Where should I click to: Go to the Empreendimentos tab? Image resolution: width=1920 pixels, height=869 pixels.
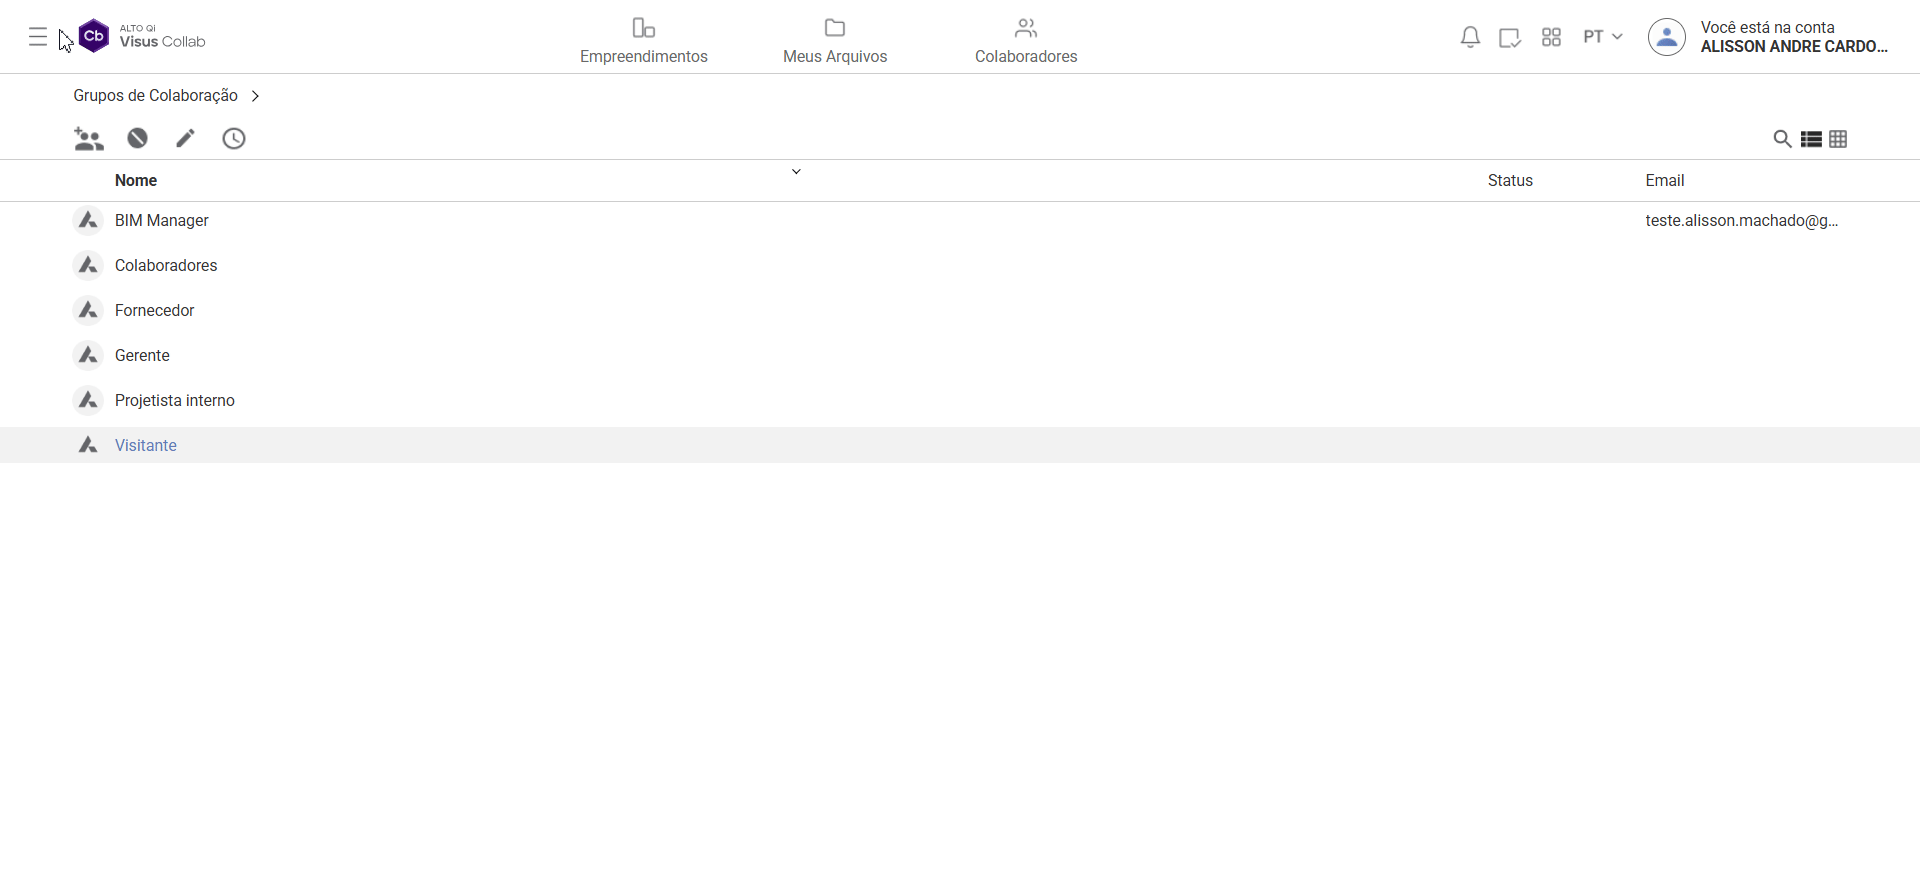[644, 41]
